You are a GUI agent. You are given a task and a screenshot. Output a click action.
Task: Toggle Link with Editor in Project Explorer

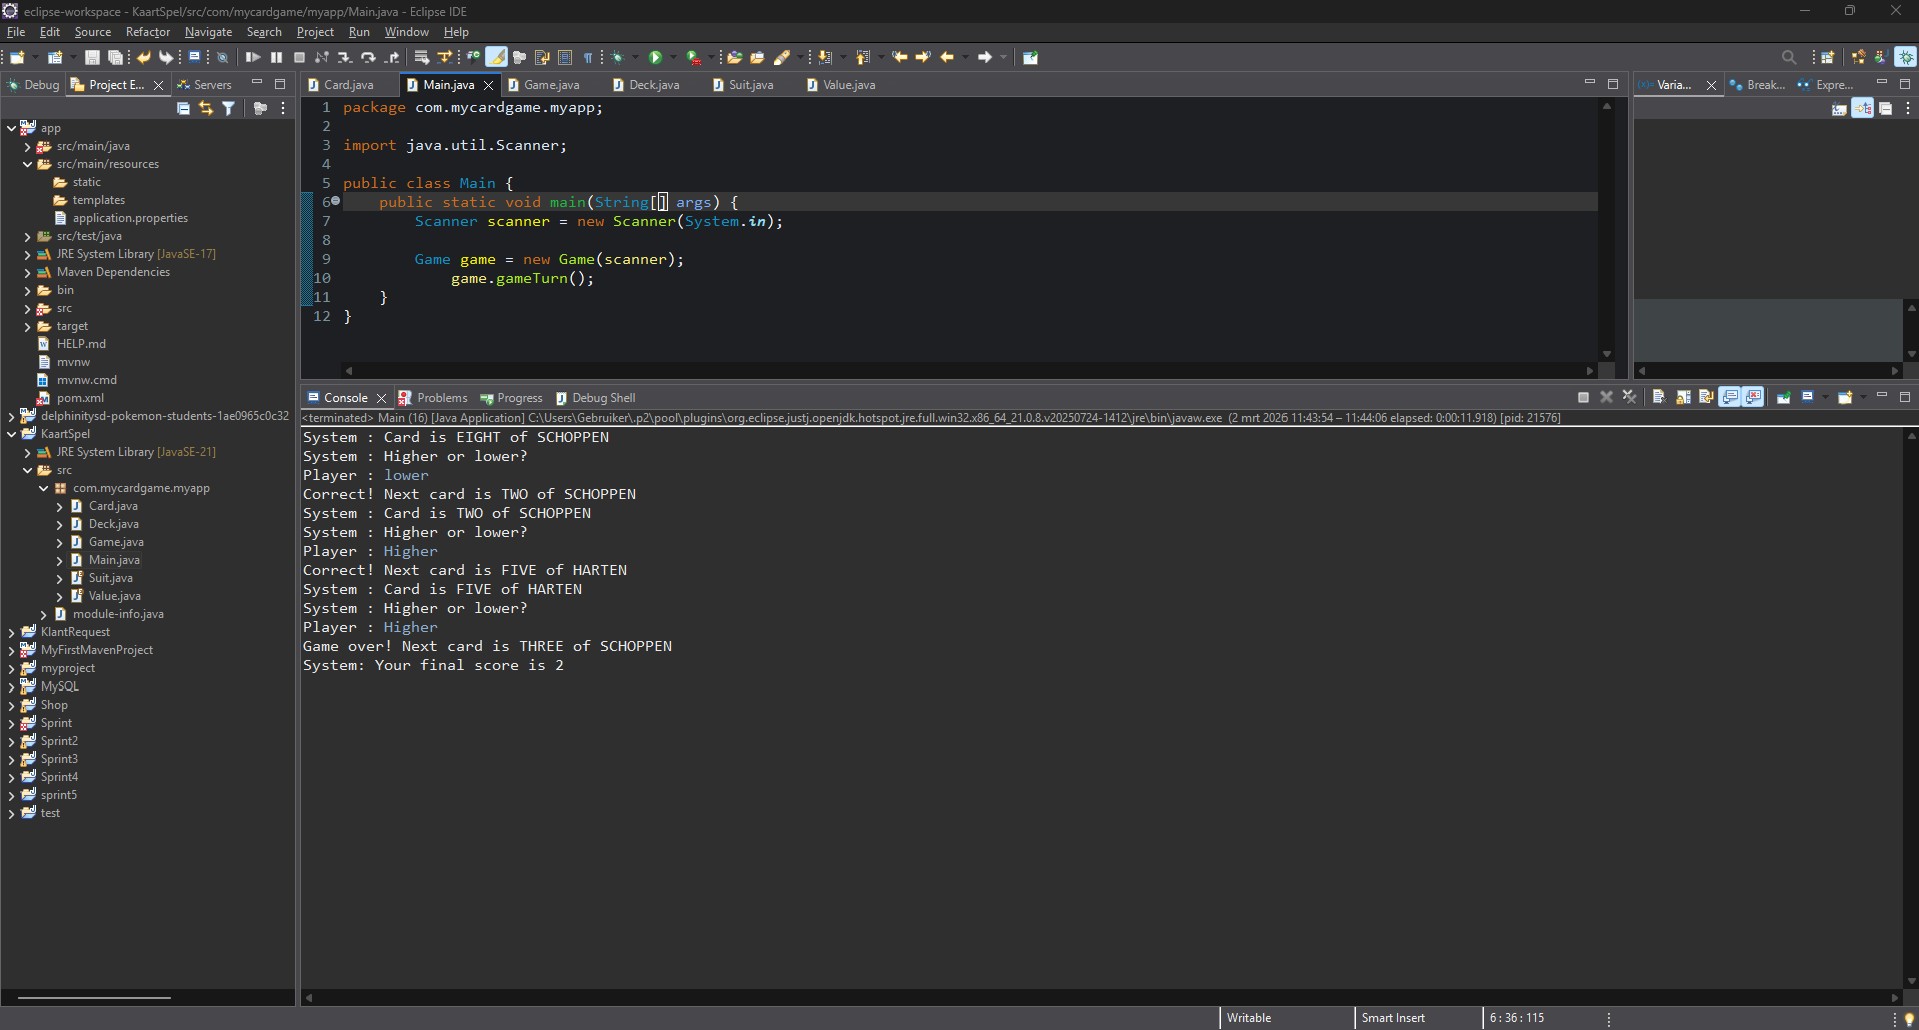(x=206, y=109)
